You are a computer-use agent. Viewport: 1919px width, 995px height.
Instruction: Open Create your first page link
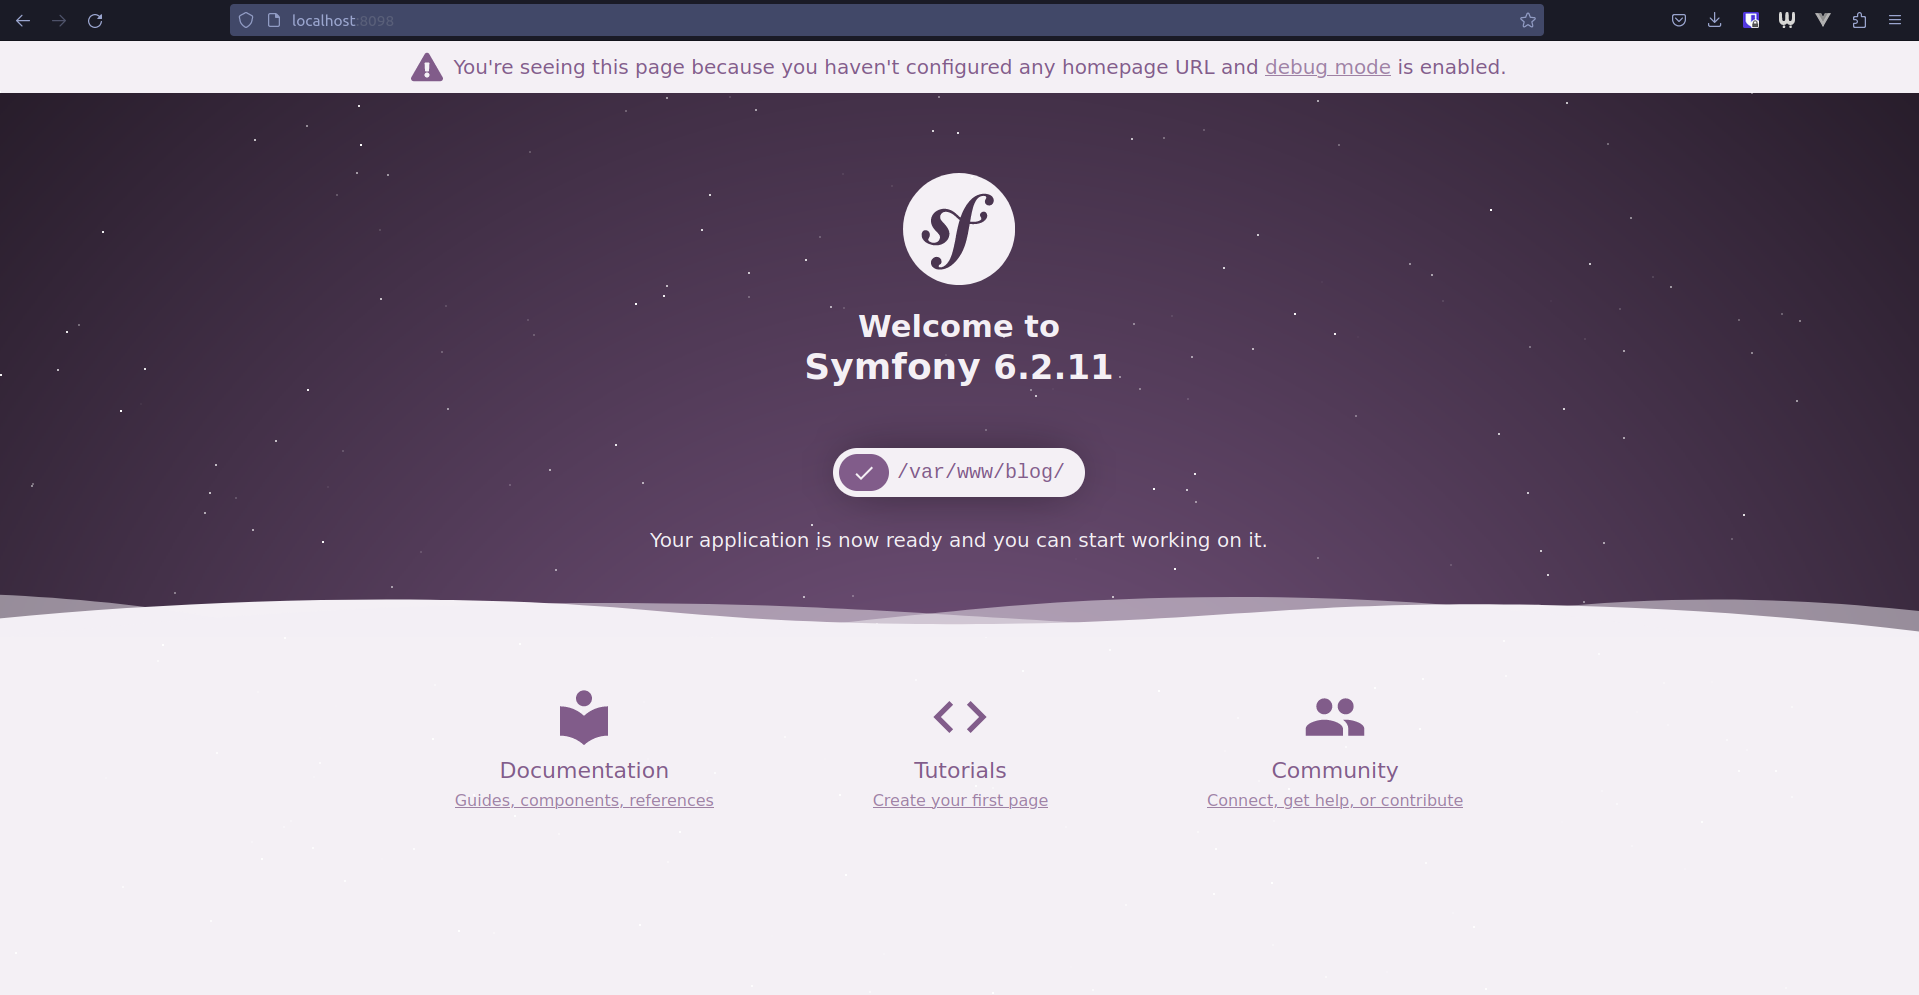coord(960,800)
